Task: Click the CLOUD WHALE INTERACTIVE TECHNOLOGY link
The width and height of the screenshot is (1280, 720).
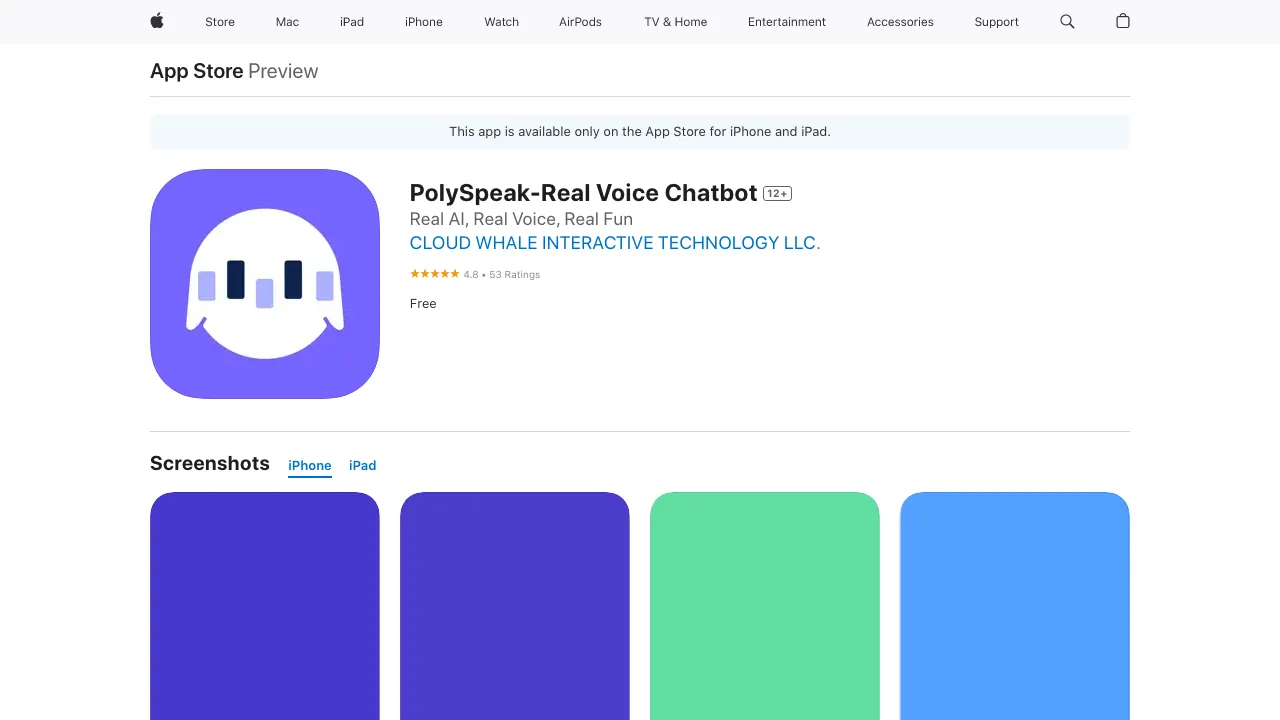Action: 614,243
